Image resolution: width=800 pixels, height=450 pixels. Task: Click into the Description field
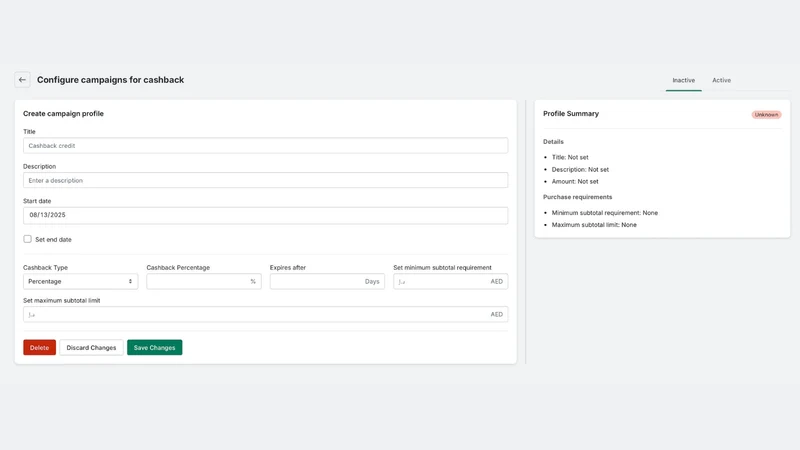(x=265, y=180)
